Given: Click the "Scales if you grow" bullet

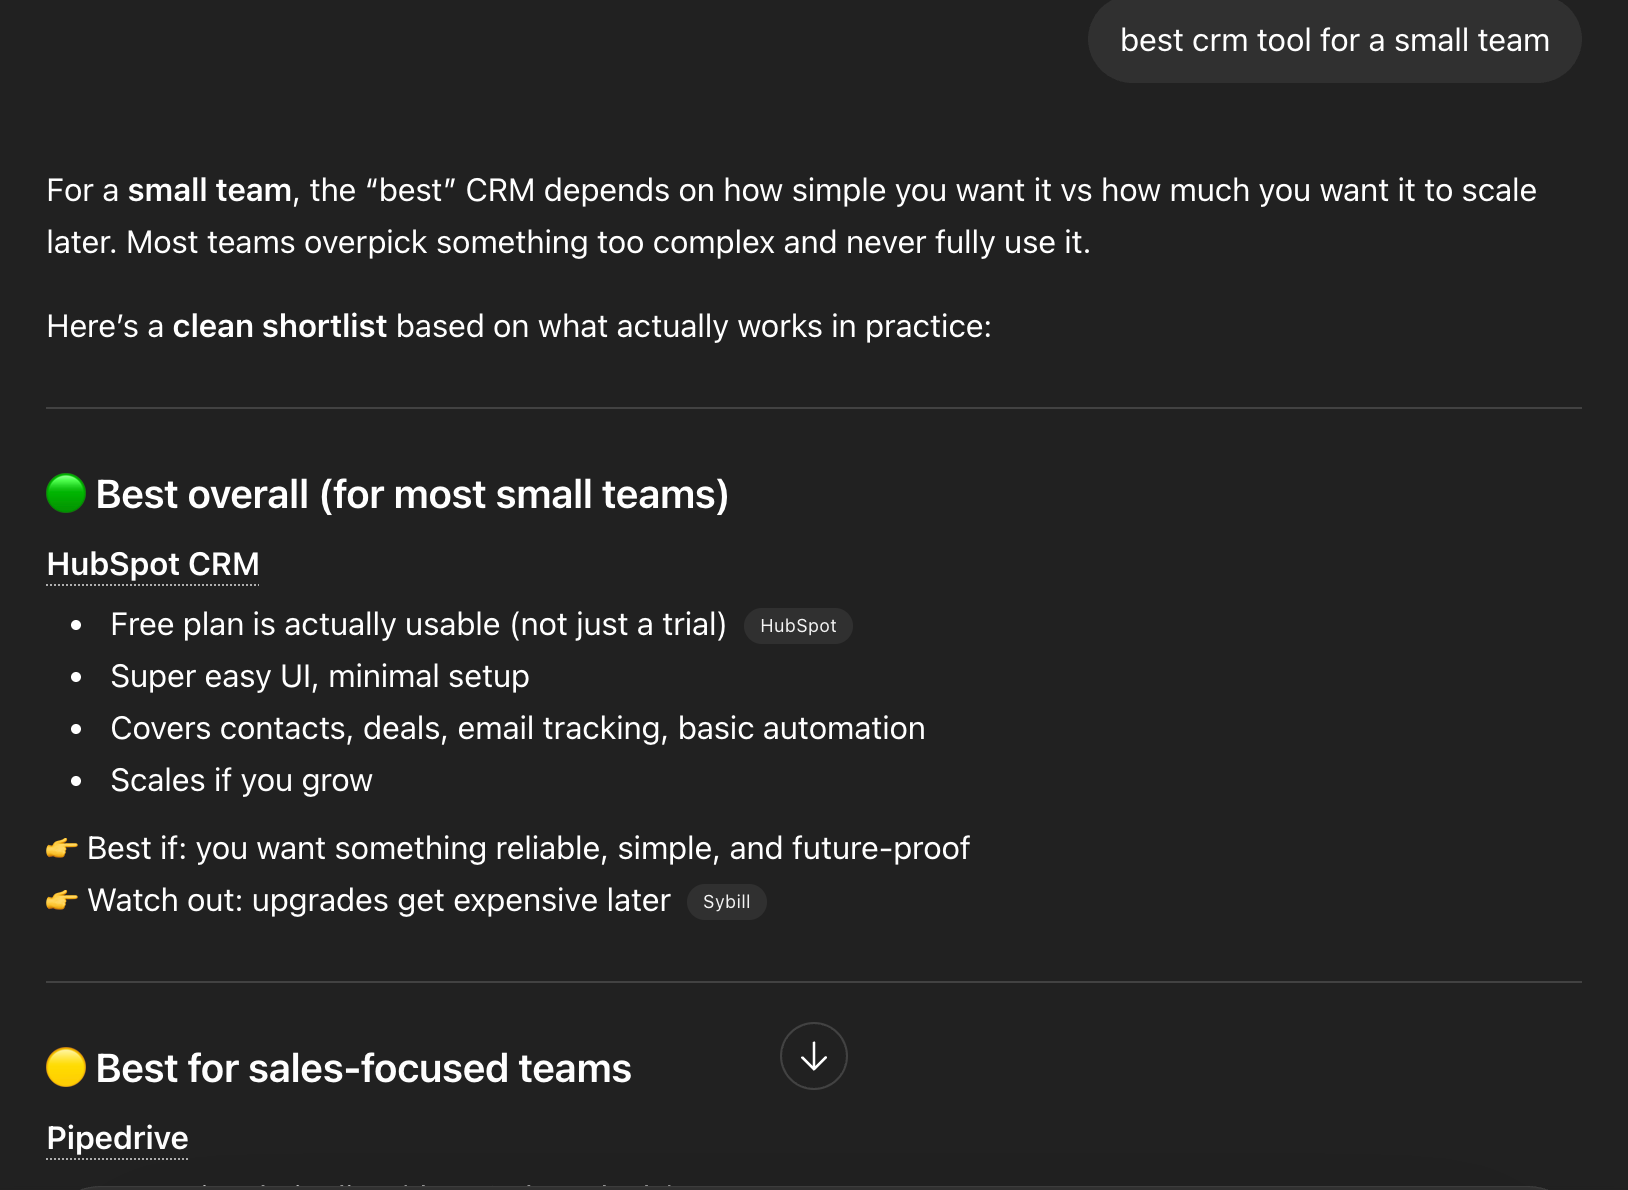Looking at the screenshot, I should (241, 781).
